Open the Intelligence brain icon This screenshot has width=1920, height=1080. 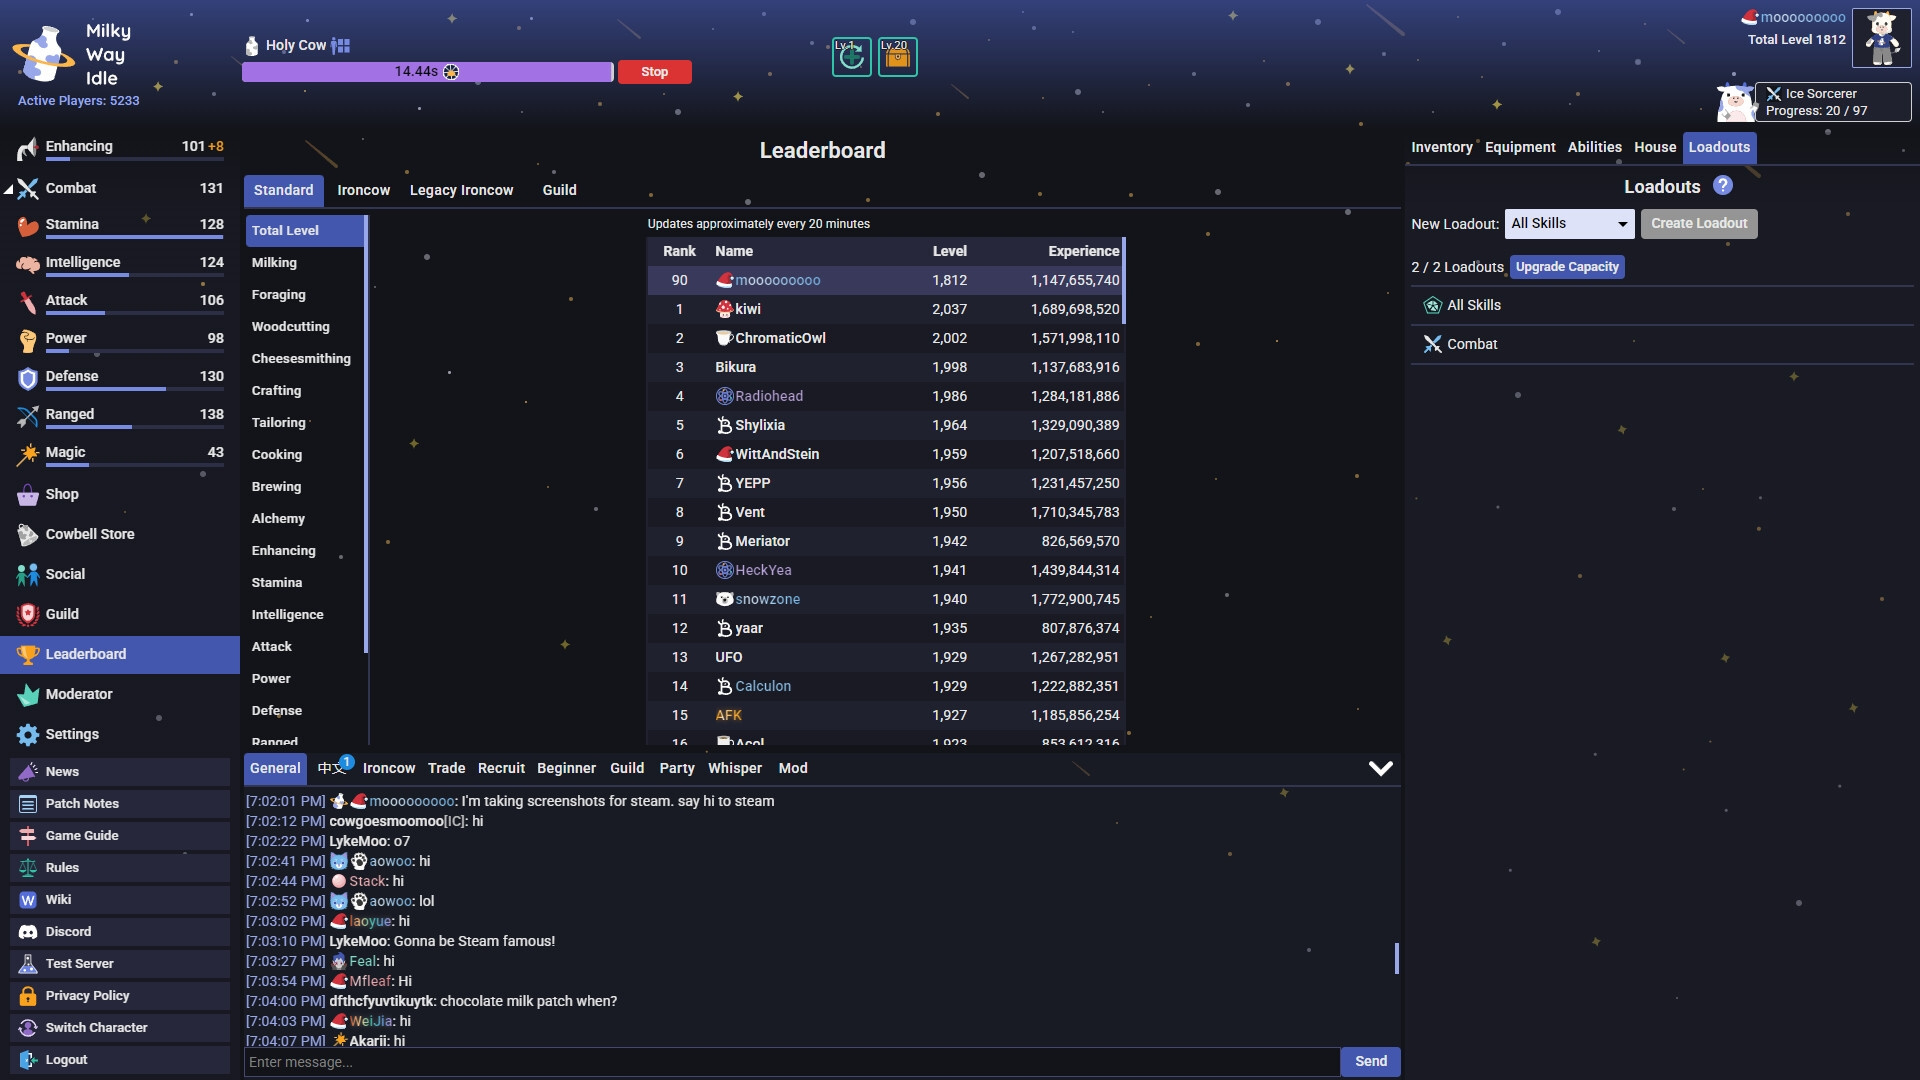pyautogui.click(x=28, y=264)
